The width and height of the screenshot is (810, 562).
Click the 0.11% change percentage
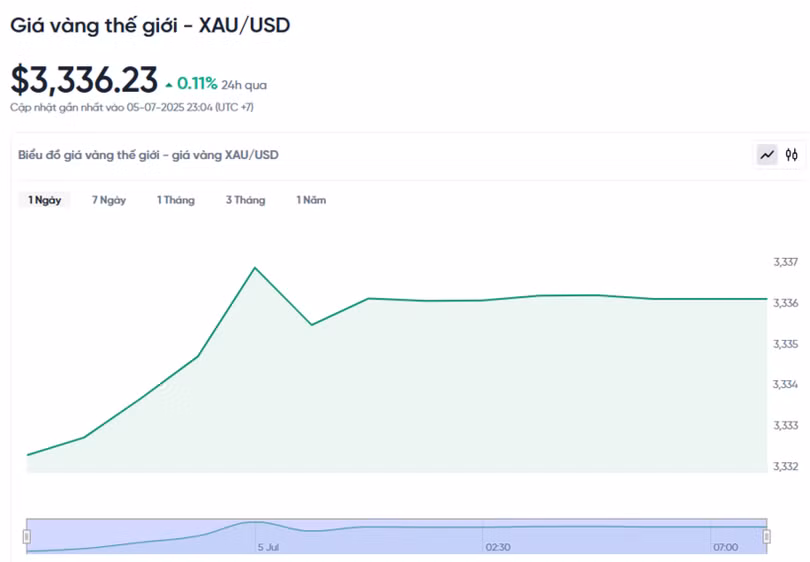click(197, 84)
